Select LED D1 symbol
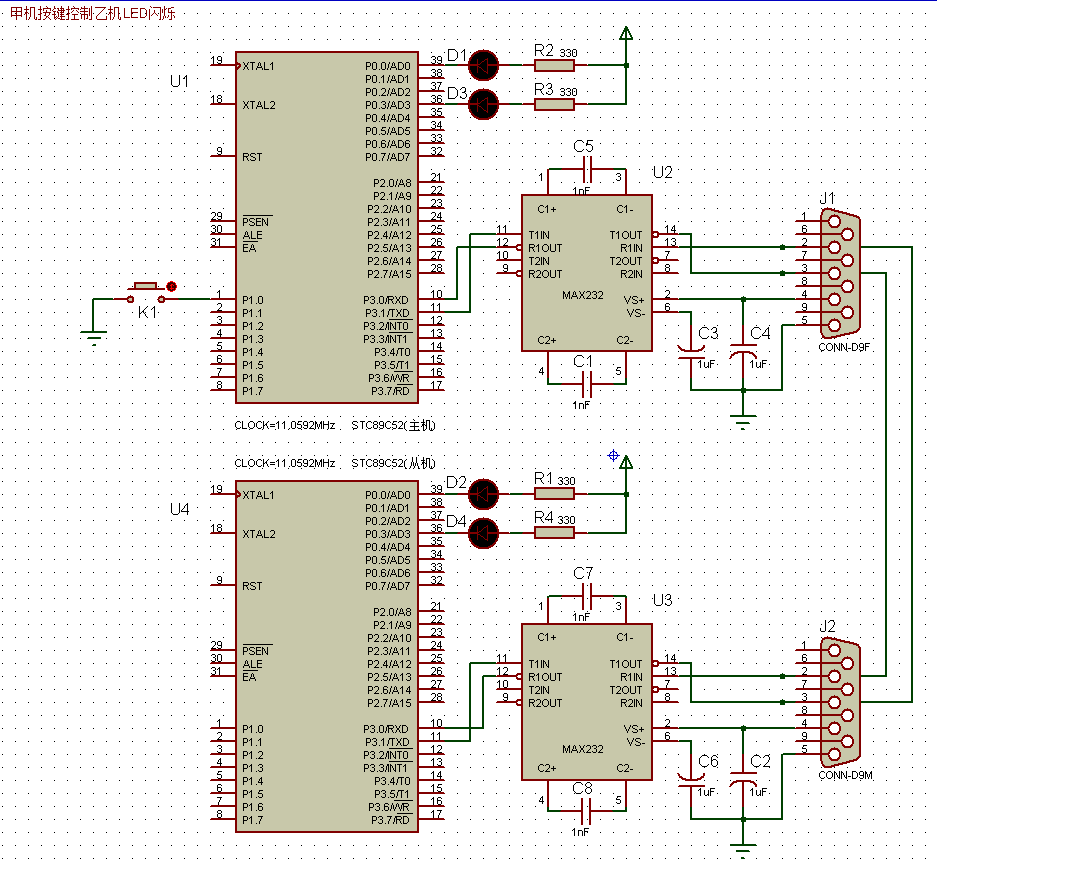The image size is (1066, 869). pos(483,65)
